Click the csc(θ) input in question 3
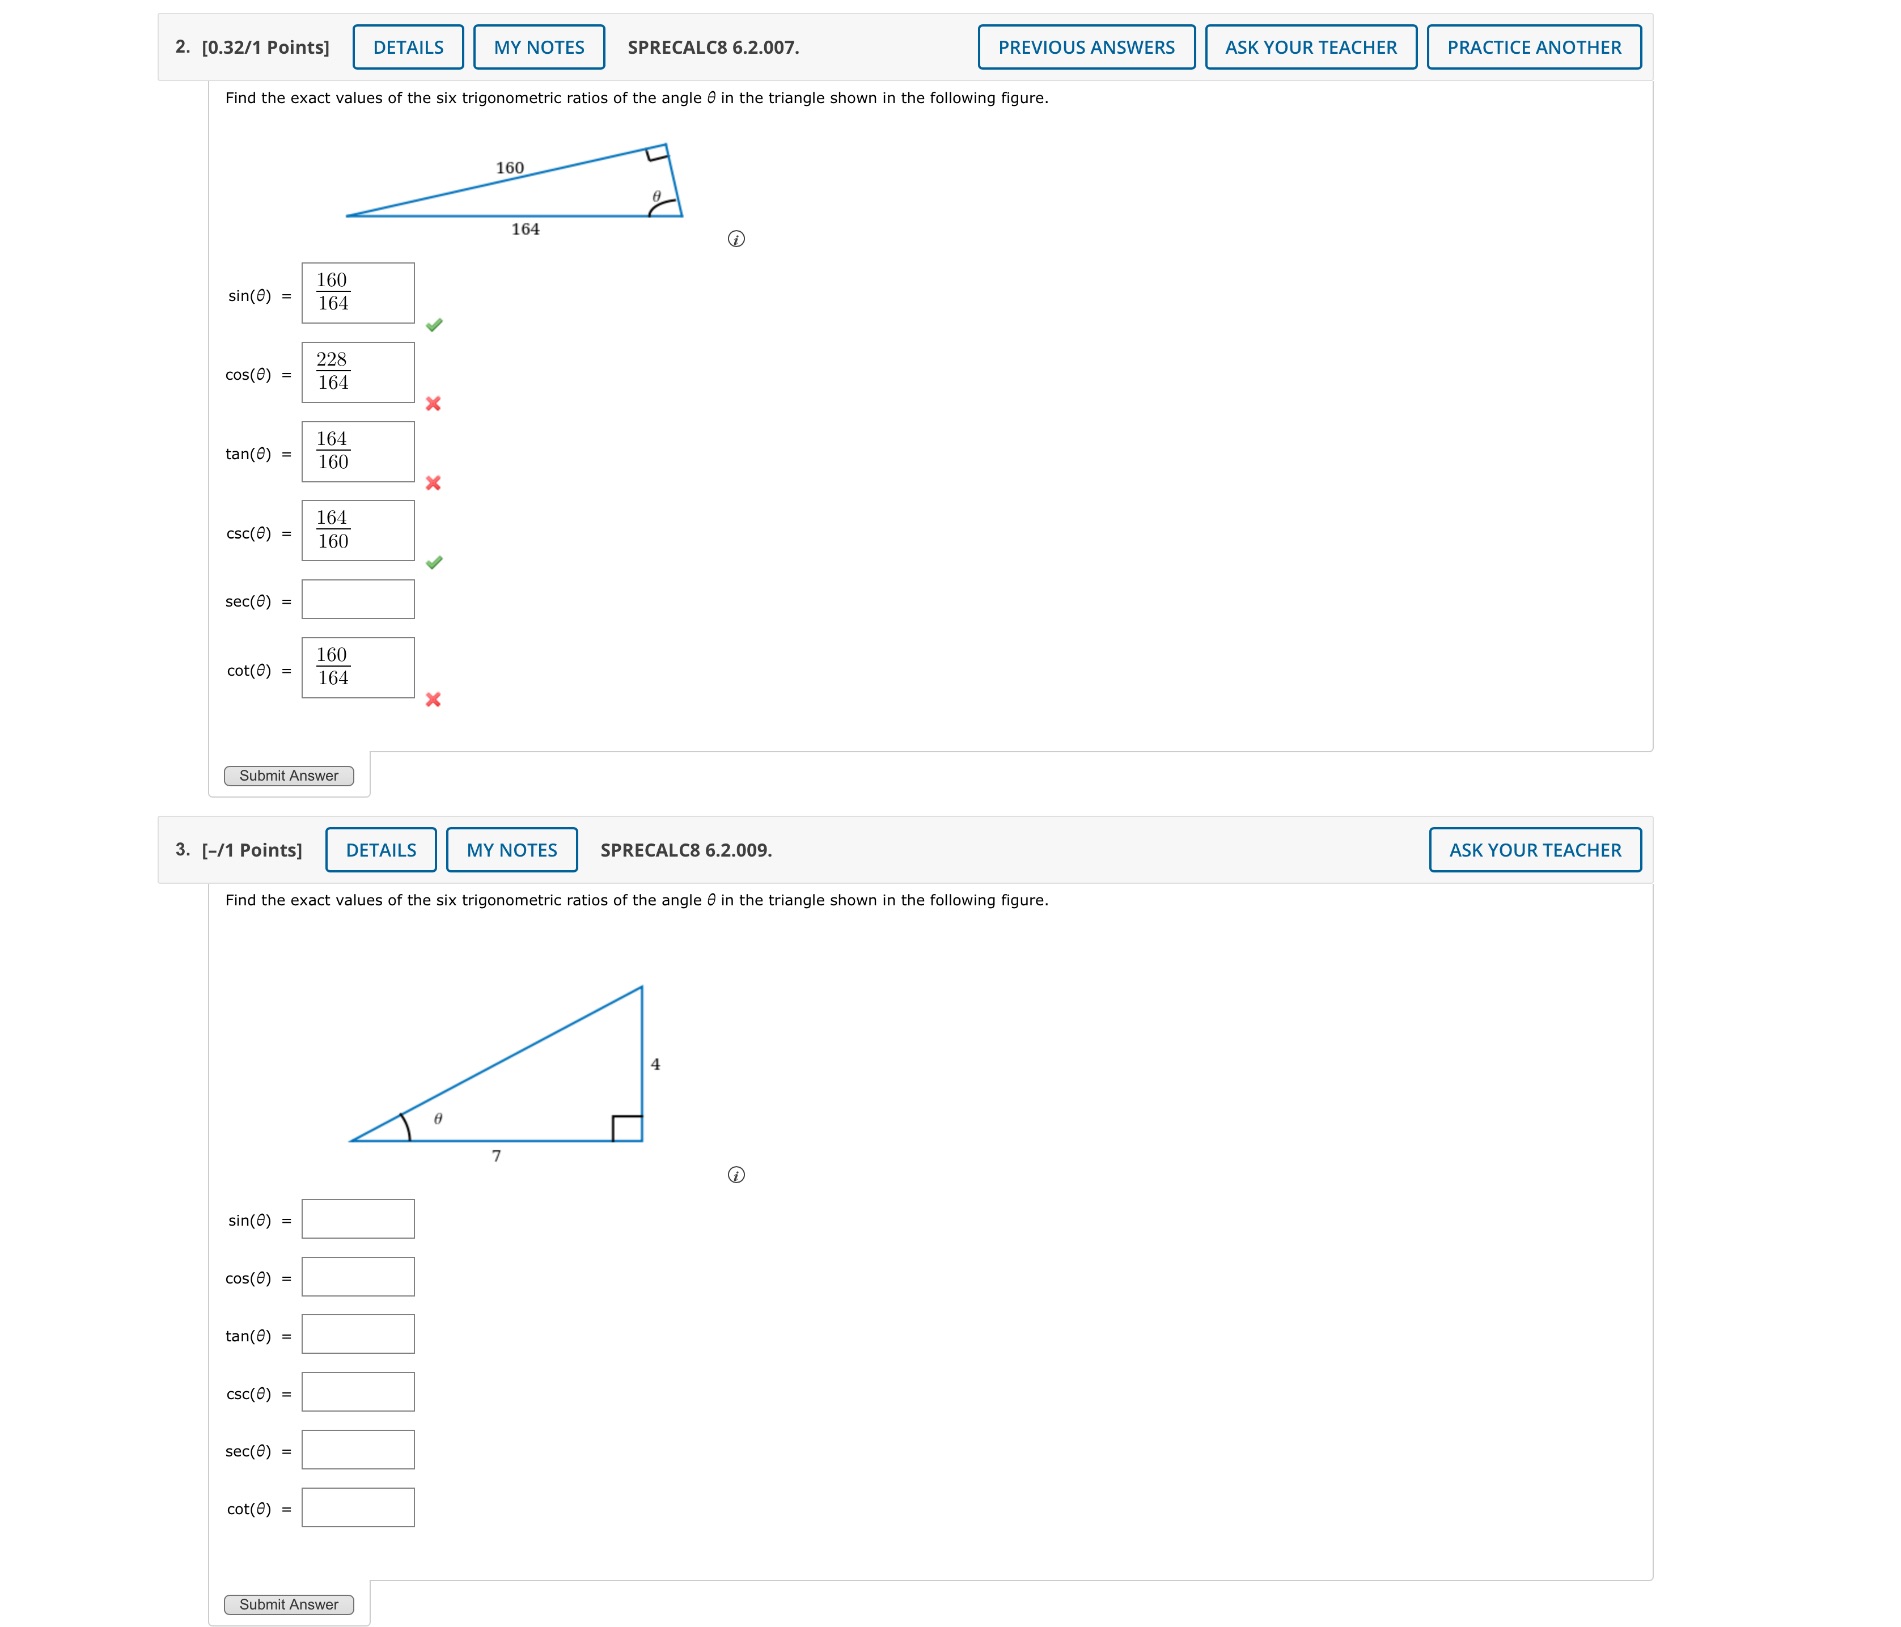 [x=358, y=1392]
